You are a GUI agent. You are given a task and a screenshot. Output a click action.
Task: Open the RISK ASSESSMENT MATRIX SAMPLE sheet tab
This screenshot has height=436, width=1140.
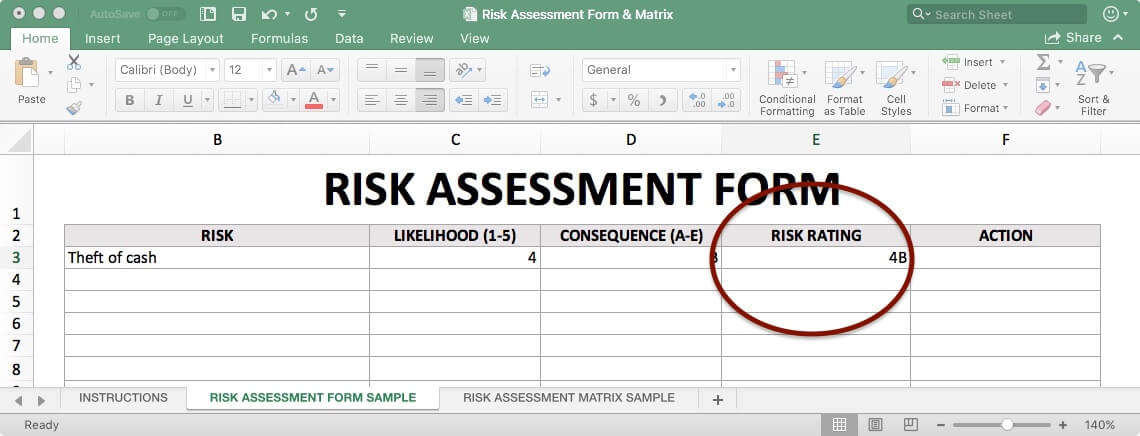pos(569,397)
